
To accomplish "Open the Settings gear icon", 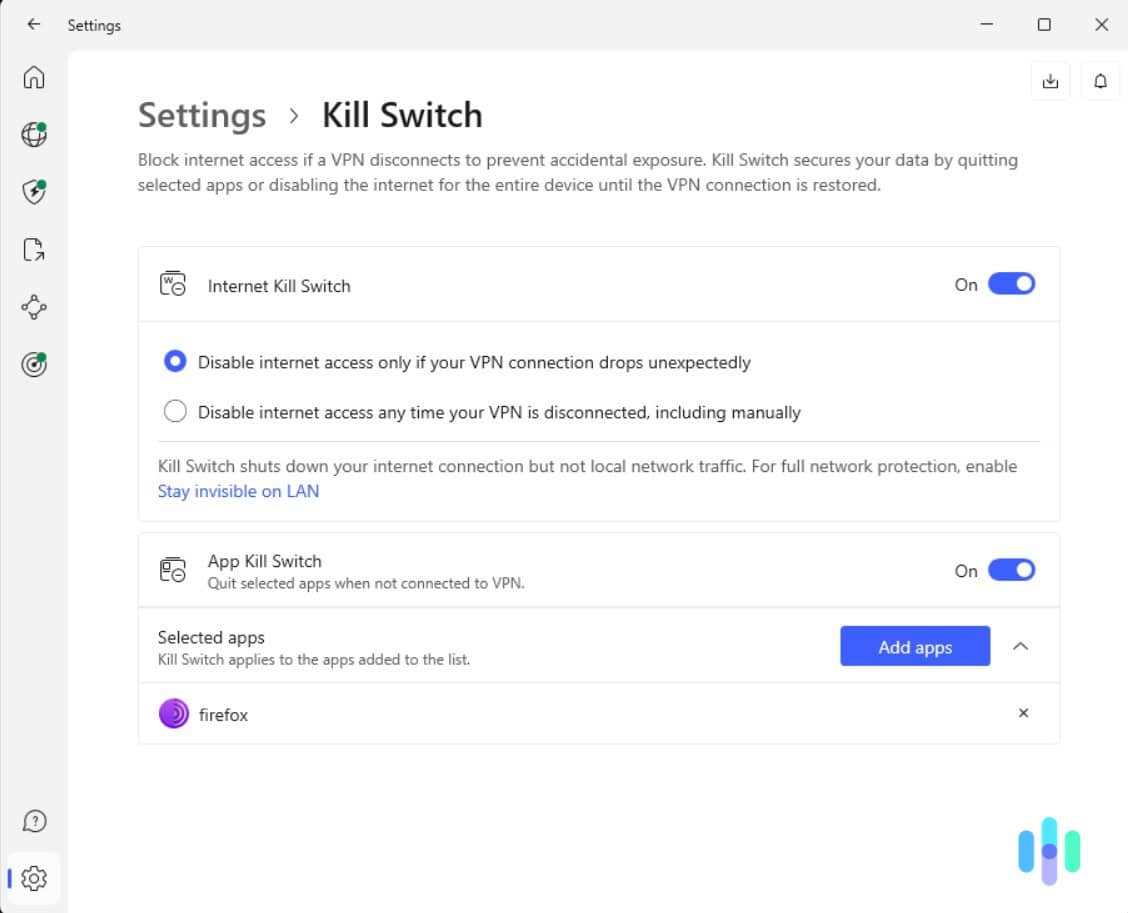I will point(34,878).
